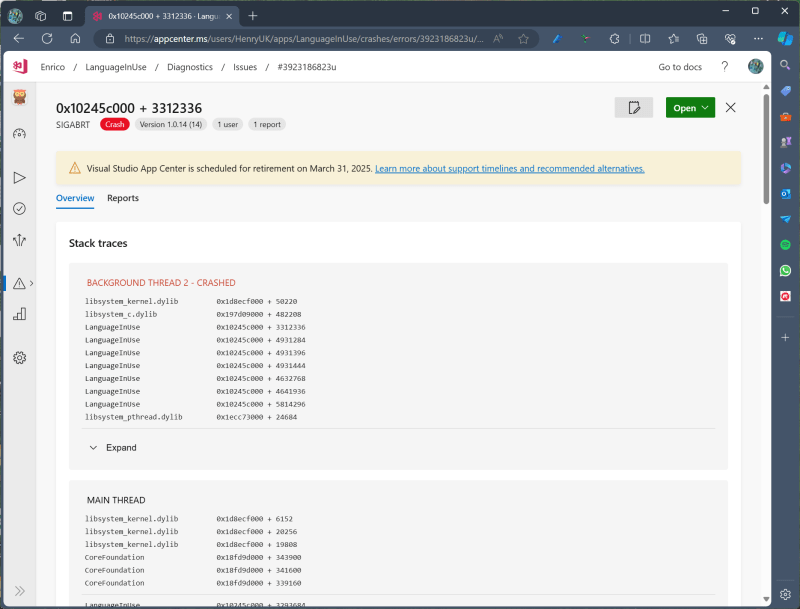Toggle the read aloud icon
The height and width of the screenshot is (609, 800).
pos(498,39)
